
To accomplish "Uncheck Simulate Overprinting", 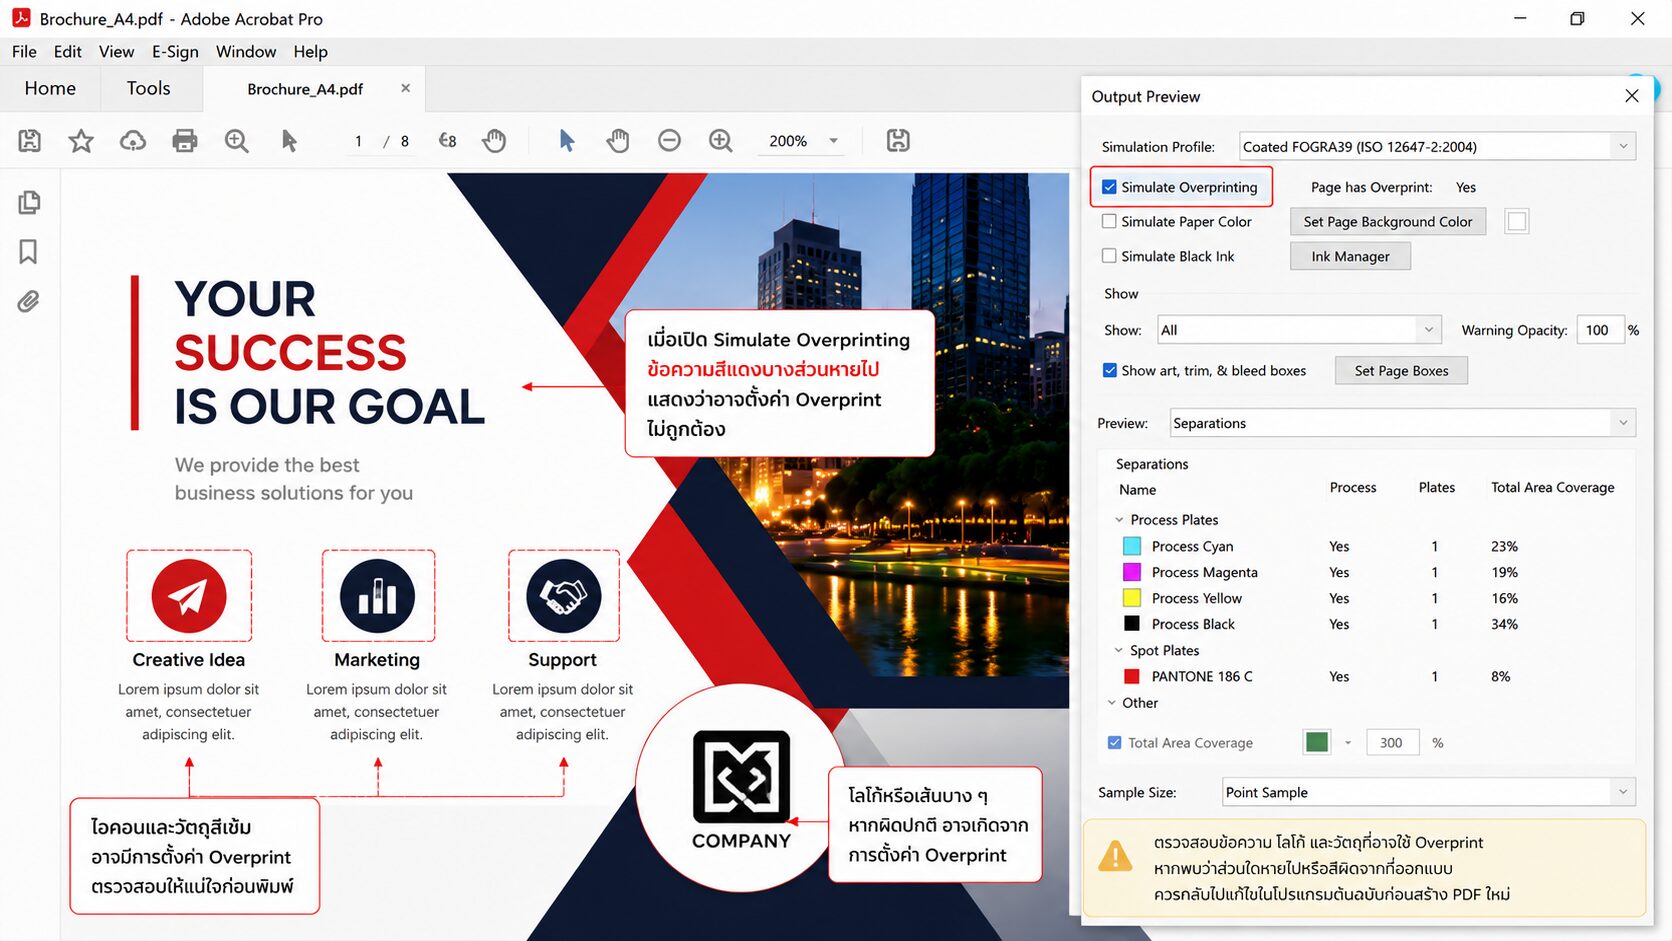I will (x=1109, y=187).
